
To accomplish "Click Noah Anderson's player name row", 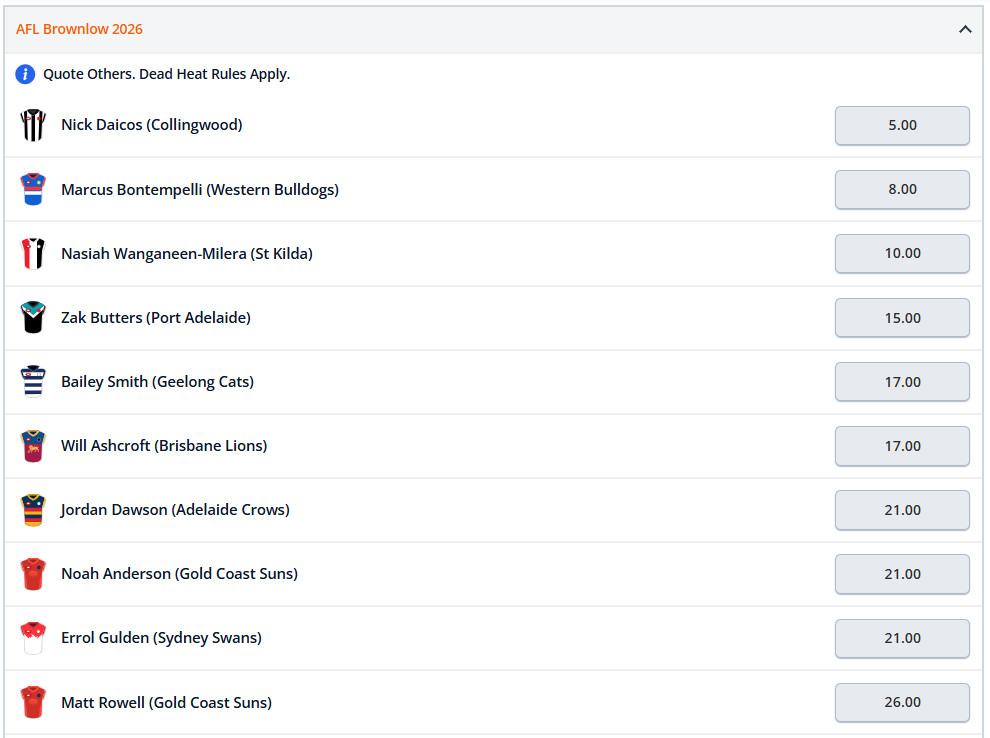I will click(x=179, y=574).
